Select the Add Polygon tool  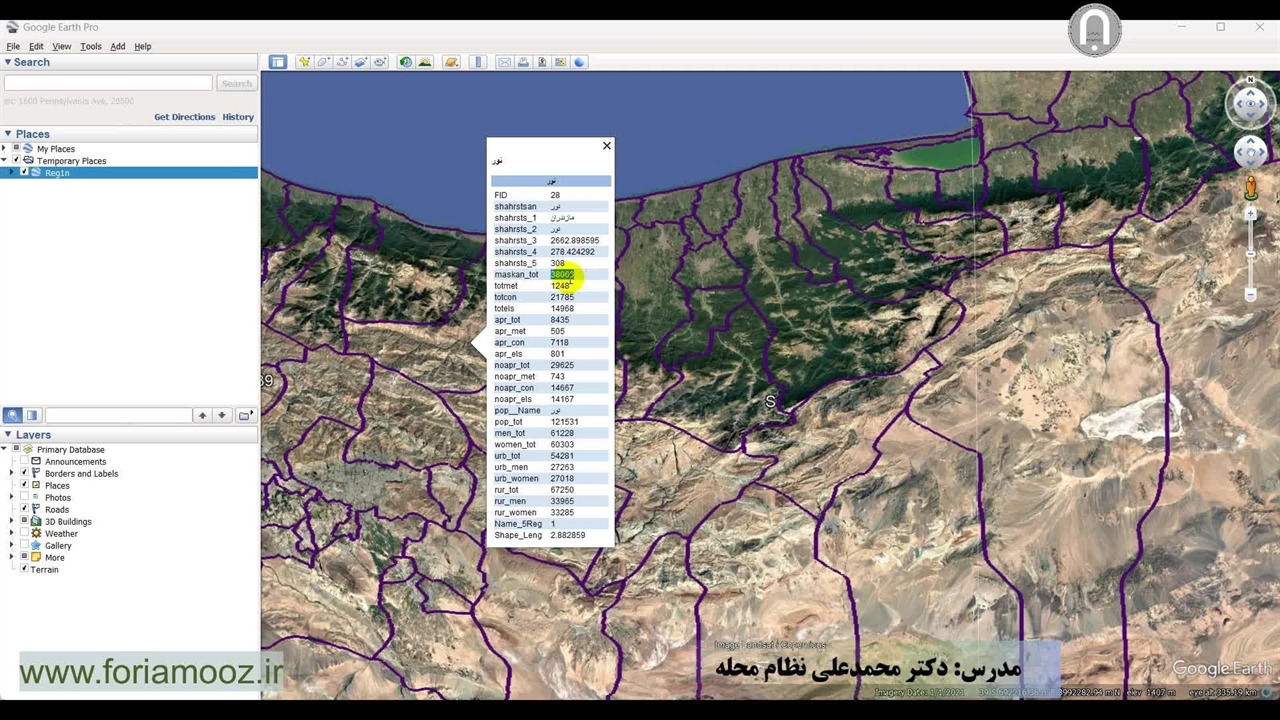pyautogui.click(x=323, y=62)
